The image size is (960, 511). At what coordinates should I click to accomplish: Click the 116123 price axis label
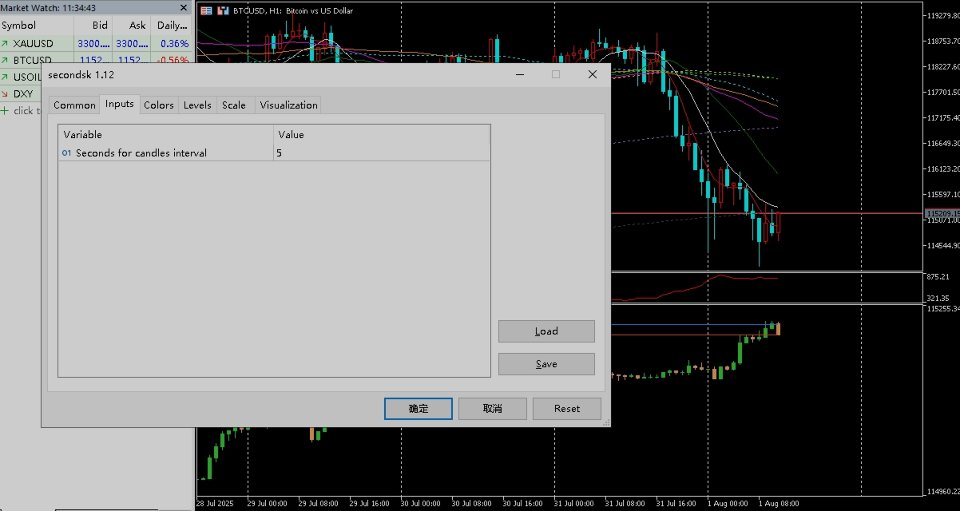click(x=943, y=170)
